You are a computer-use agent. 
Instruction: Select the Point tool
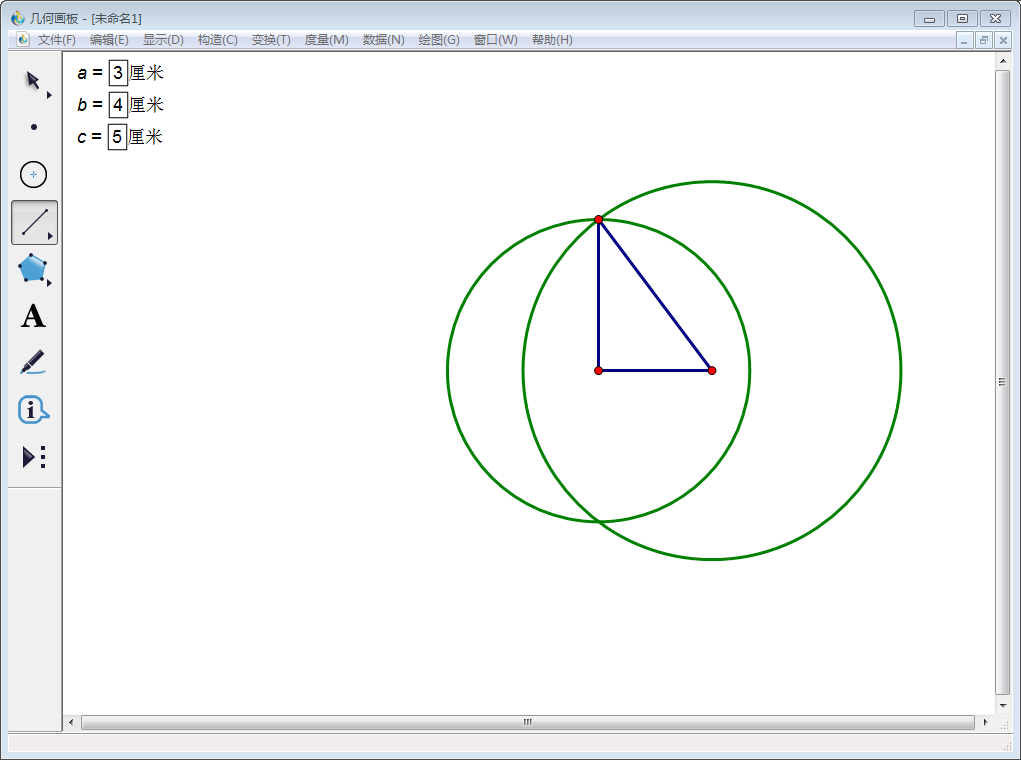(34, 127)
